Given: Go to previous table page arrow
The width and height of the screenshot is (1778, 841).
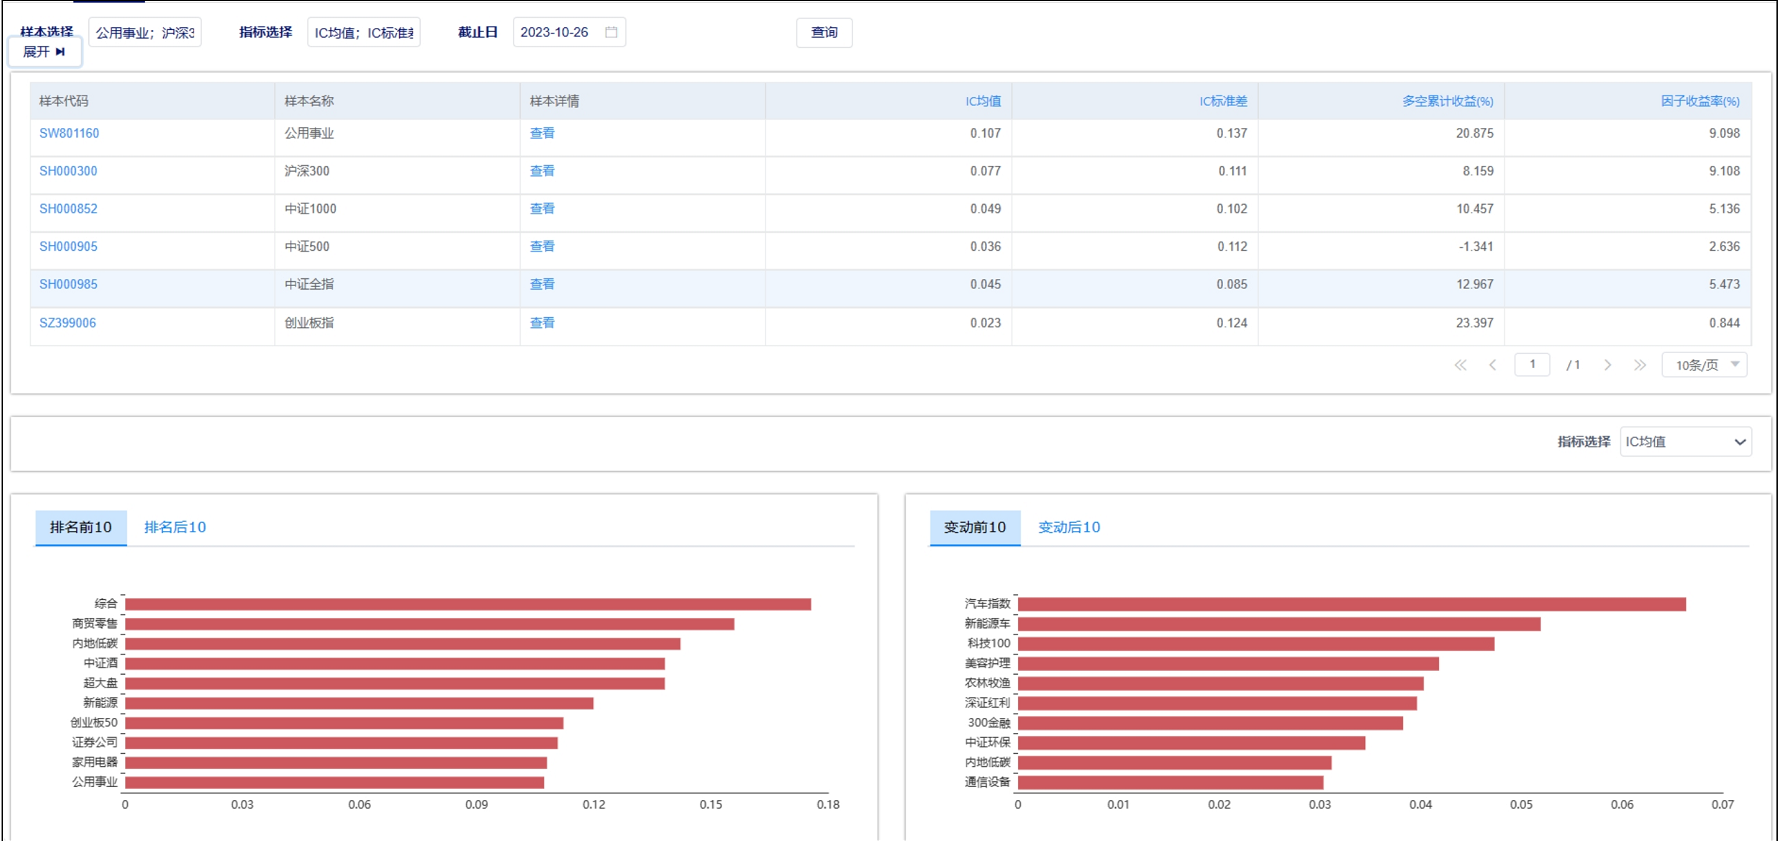Looking at the screenshot, I should [x=1493, y=365].
